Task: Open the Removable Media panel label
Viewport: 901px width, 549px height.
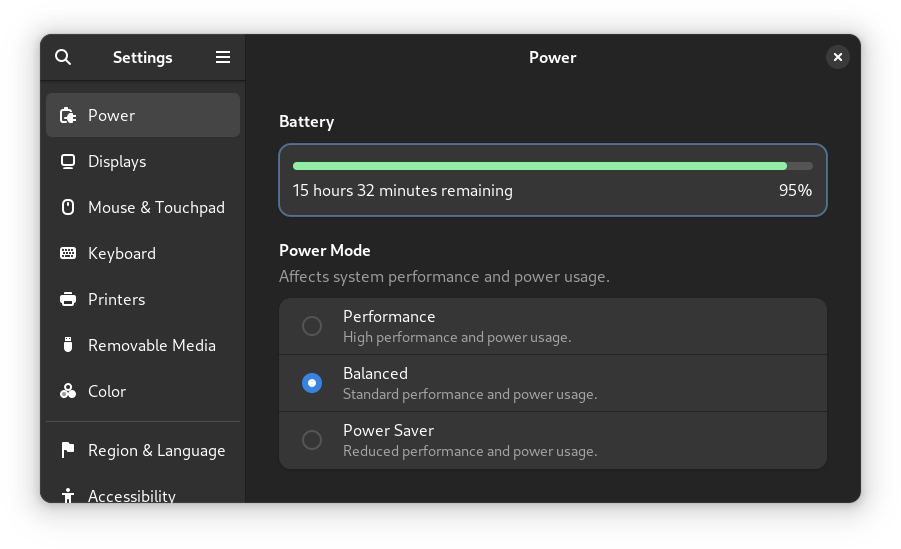Action: pyautogui.click(x=152, y=345)
